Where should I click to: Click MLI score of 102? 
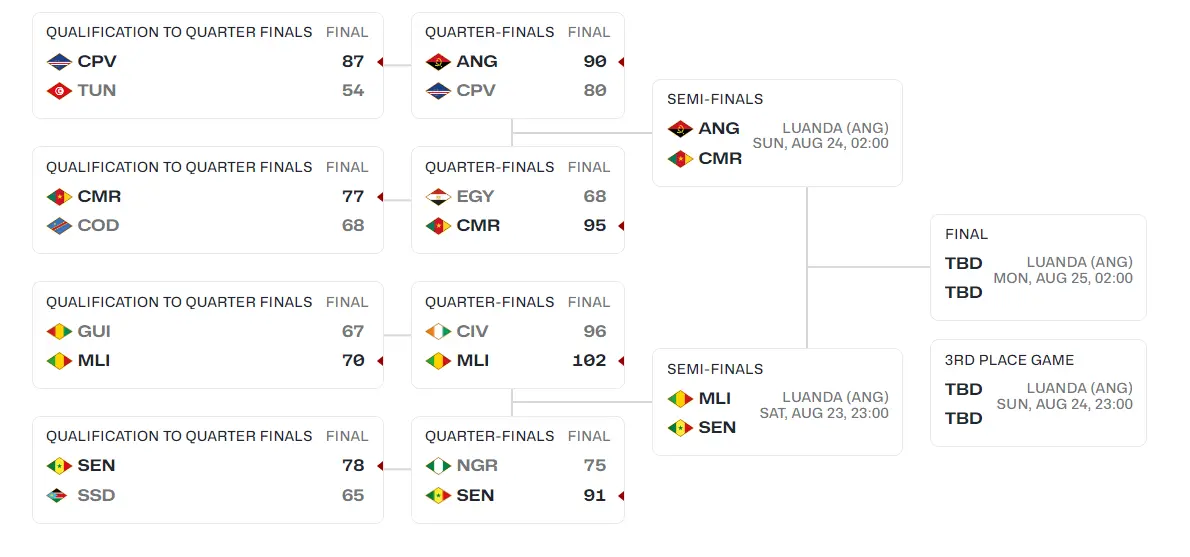coord(589,360)
